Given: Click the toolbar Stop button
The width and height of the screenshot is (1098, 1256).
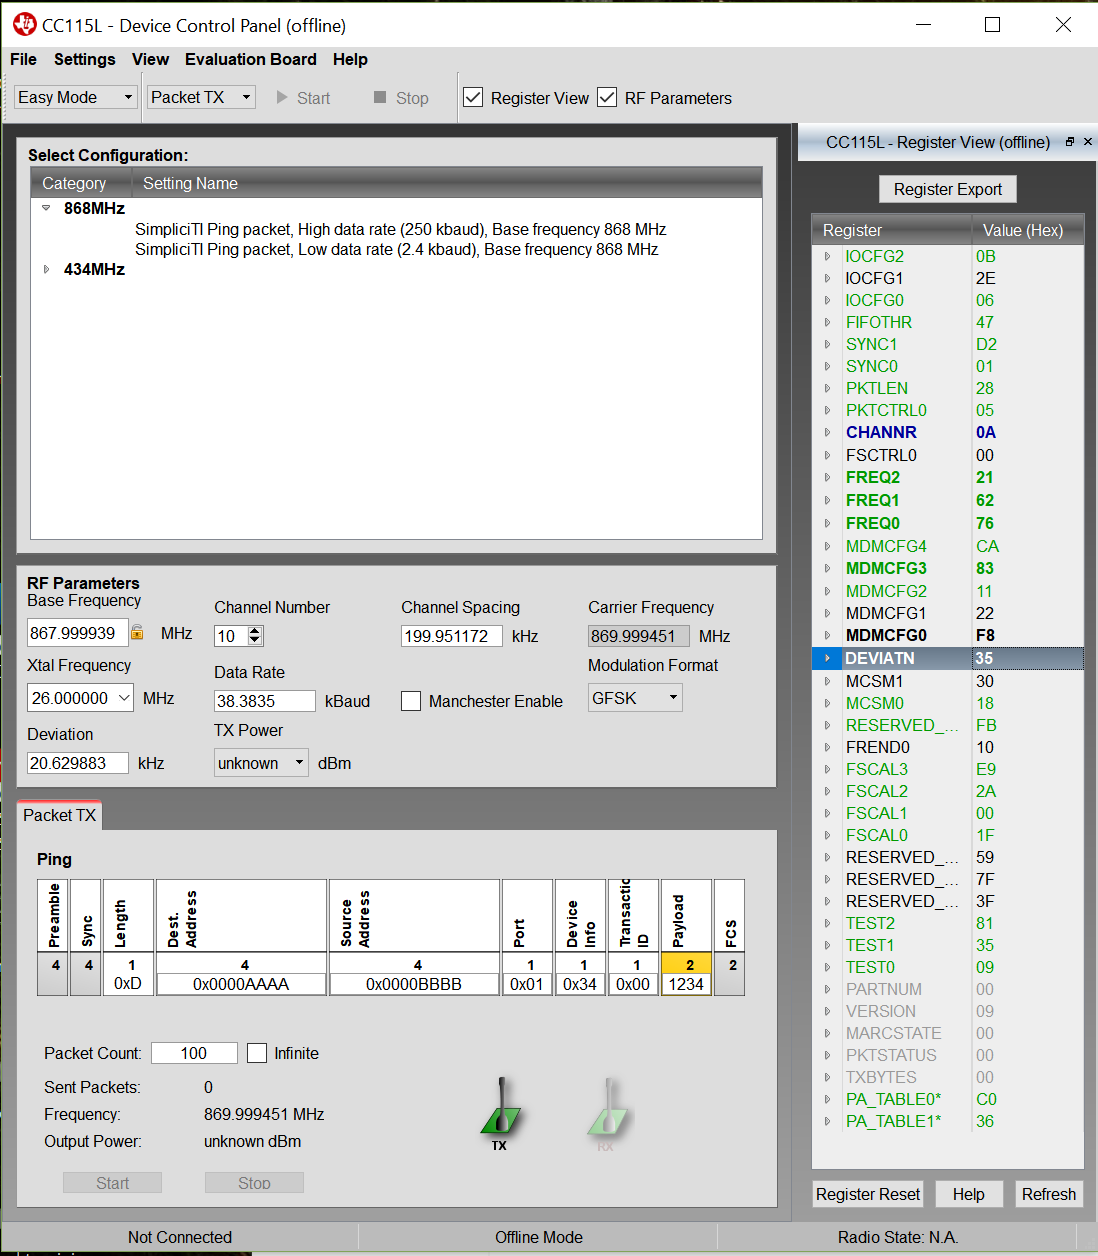Looking at the screenshot, I should click(401, 97).
